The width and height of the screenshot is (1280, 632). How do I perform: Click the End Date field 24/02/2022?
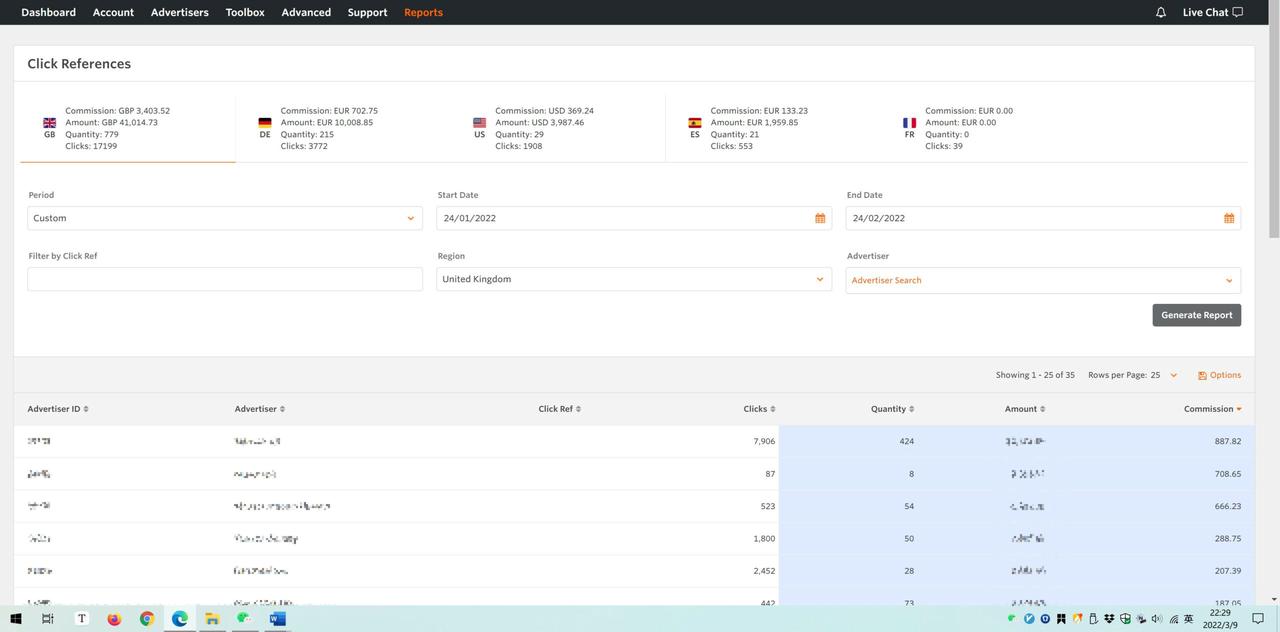click(1043, 218)
